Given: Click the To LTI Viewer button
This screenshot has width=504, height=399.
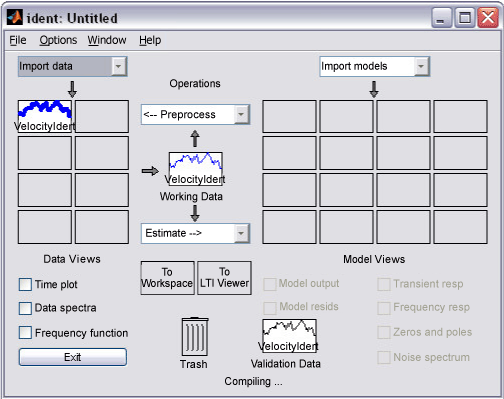Looking at the screenshot, I should point(224,278).
